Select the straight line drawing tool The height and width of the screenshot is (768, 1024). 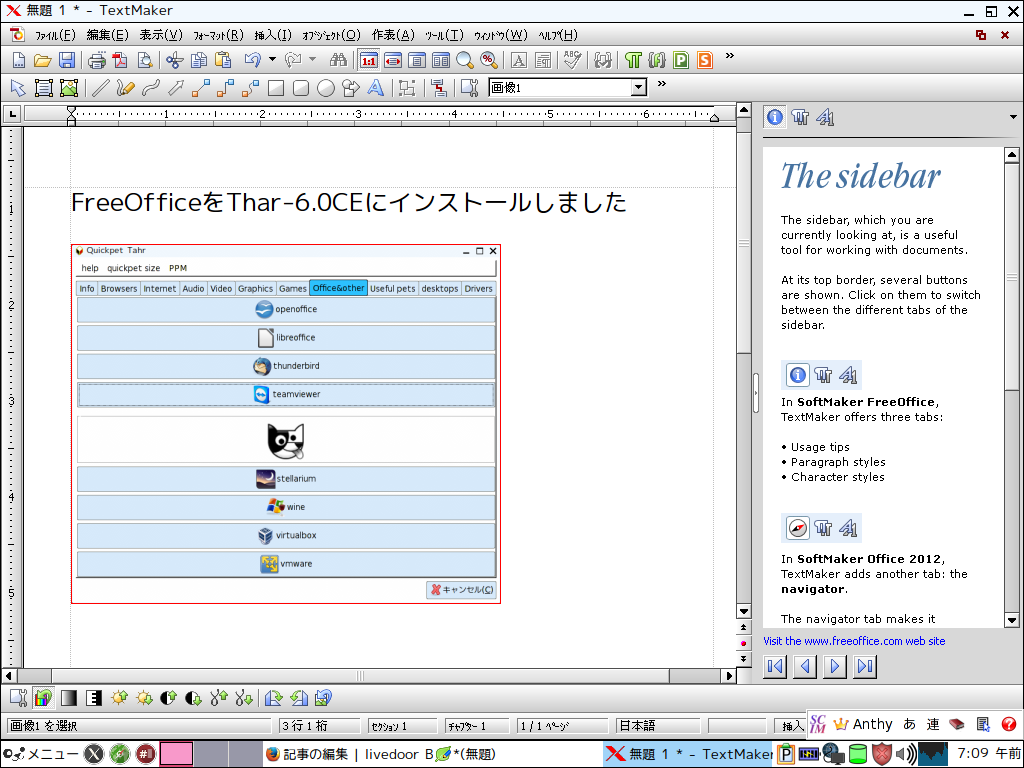click(100, 88)
